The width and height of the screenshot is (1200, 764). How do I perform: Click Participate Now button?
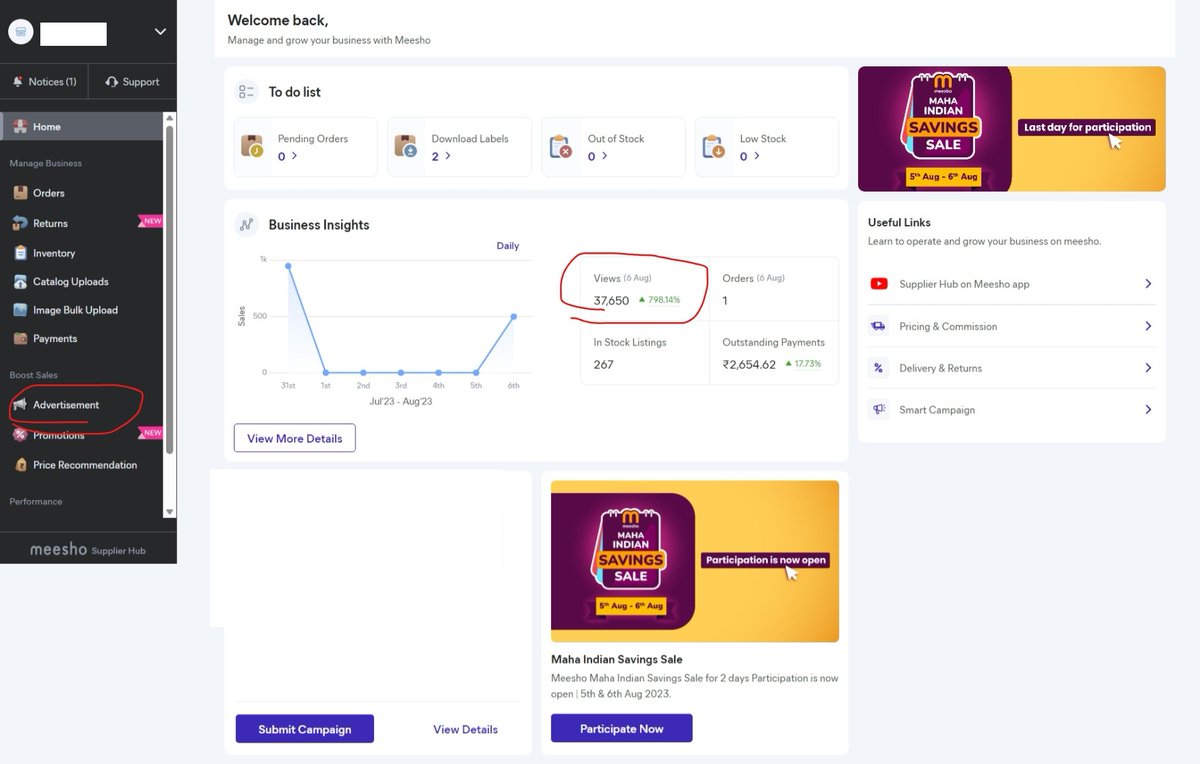[622, 728]
